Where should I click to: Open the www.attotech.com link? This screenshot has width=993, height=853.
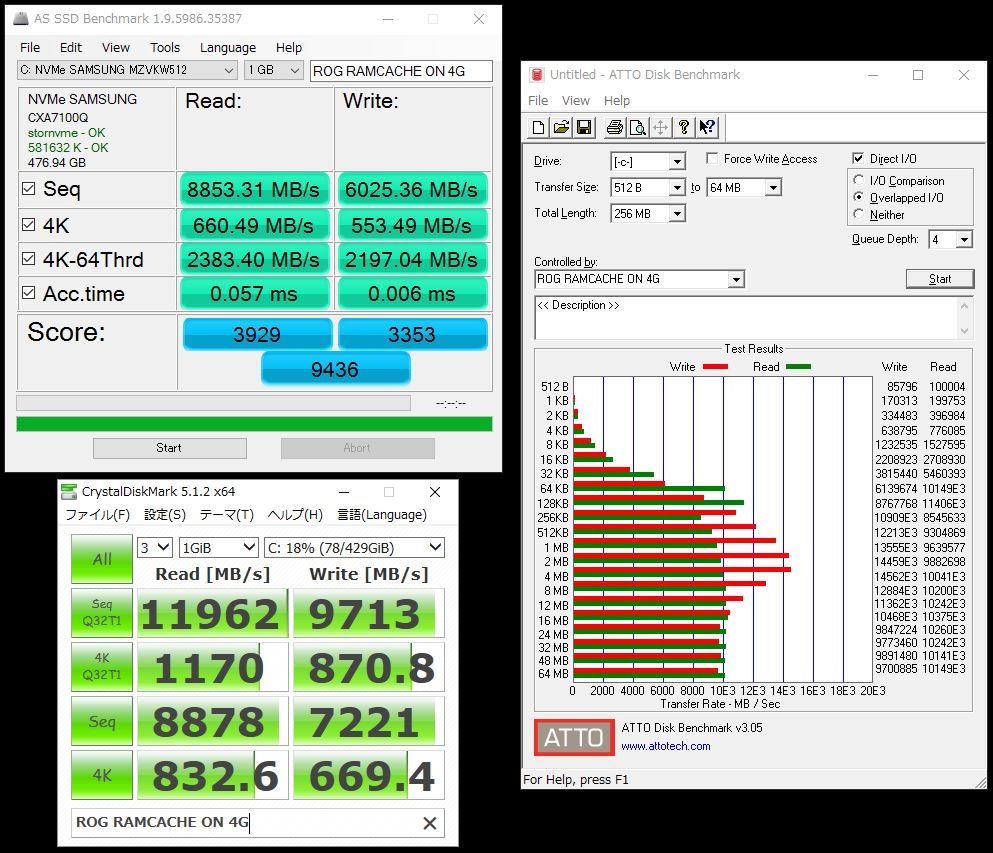point(665,746)
